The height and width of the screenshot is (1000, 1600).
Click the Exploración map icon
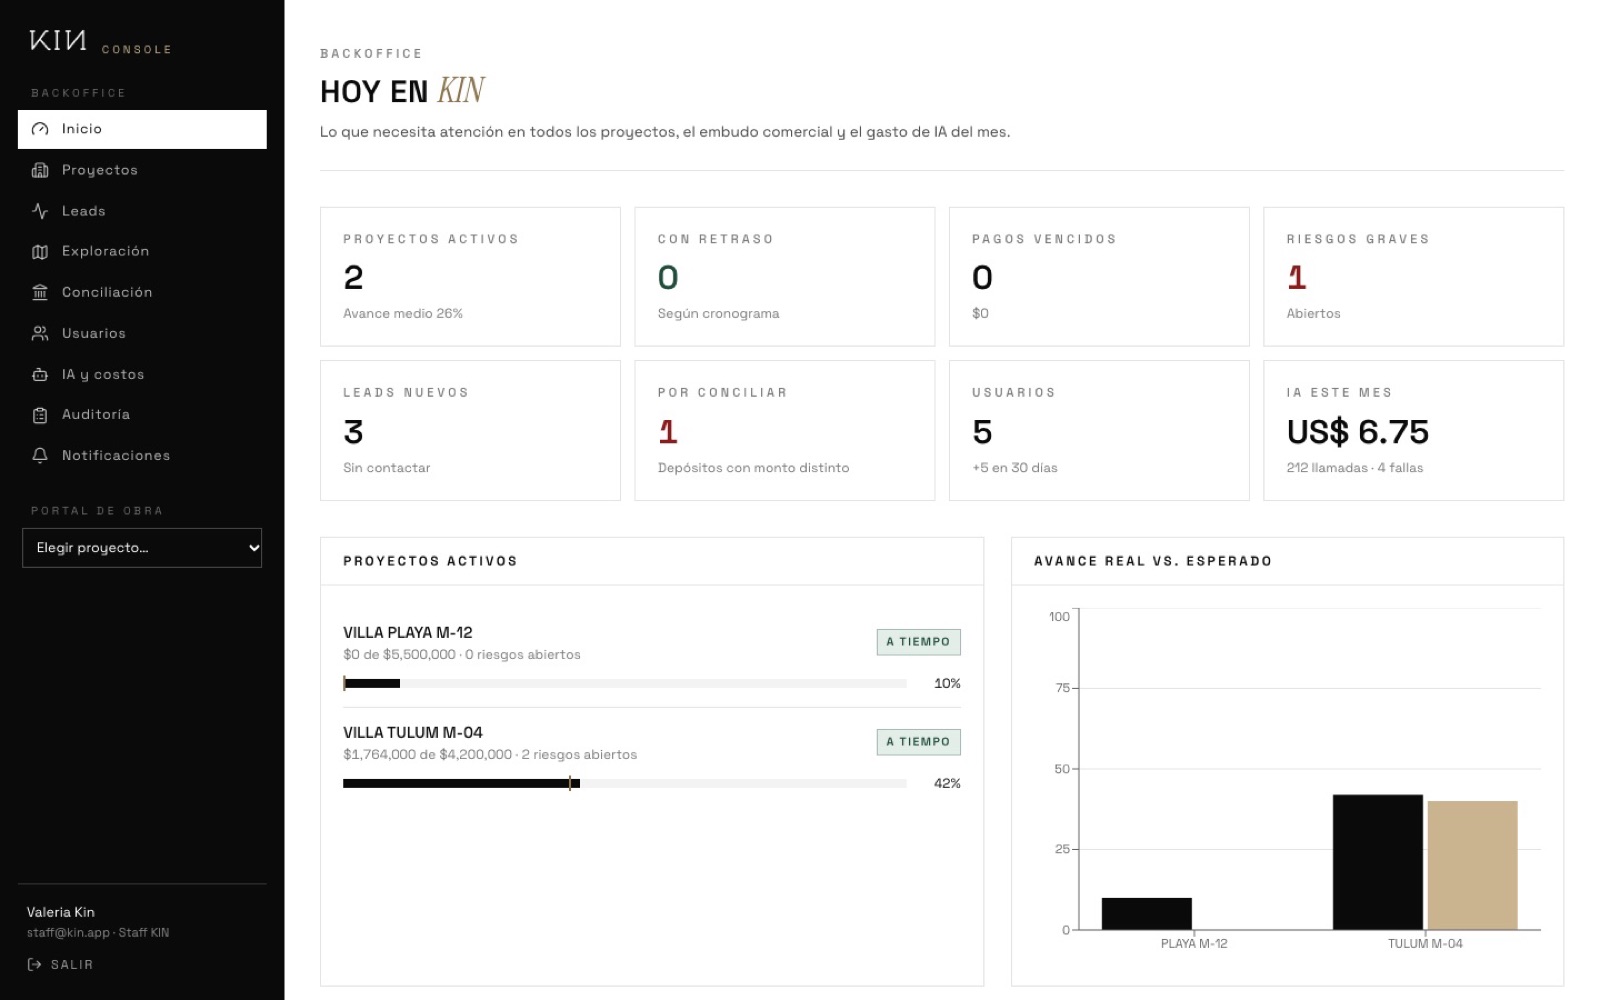40,252
